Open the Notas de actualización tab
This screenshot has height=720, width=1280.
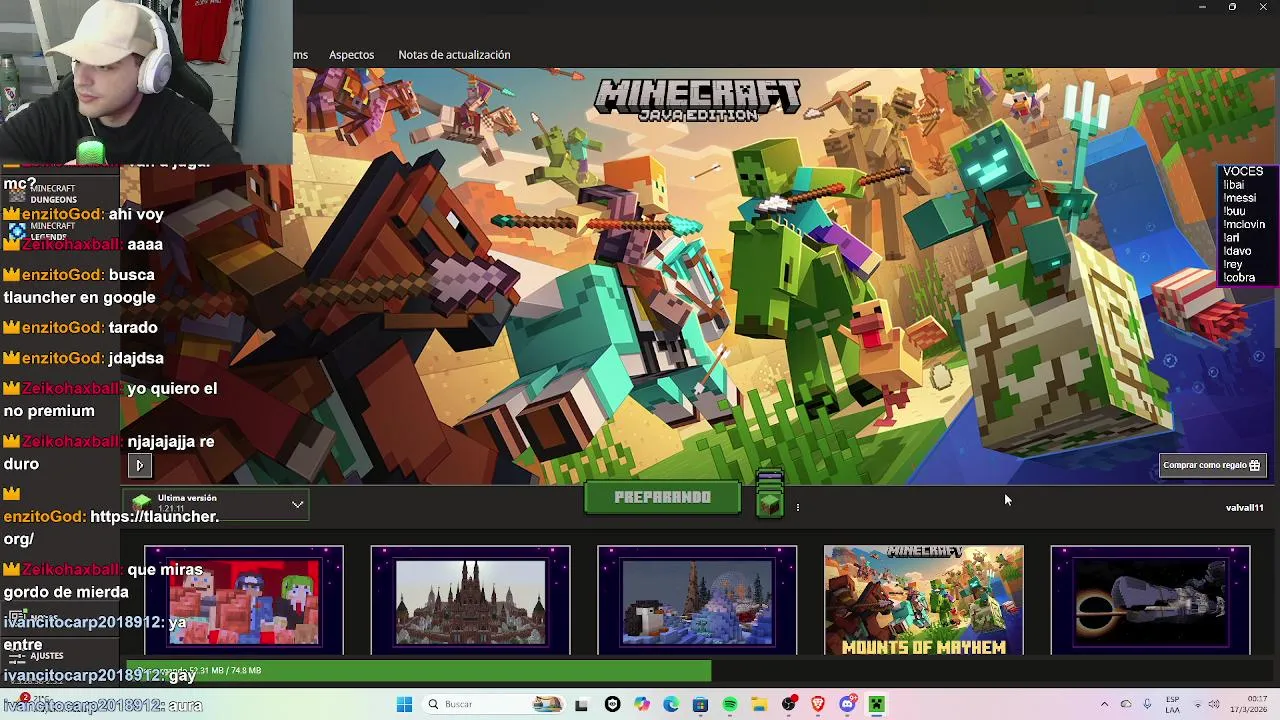(454, 55)
